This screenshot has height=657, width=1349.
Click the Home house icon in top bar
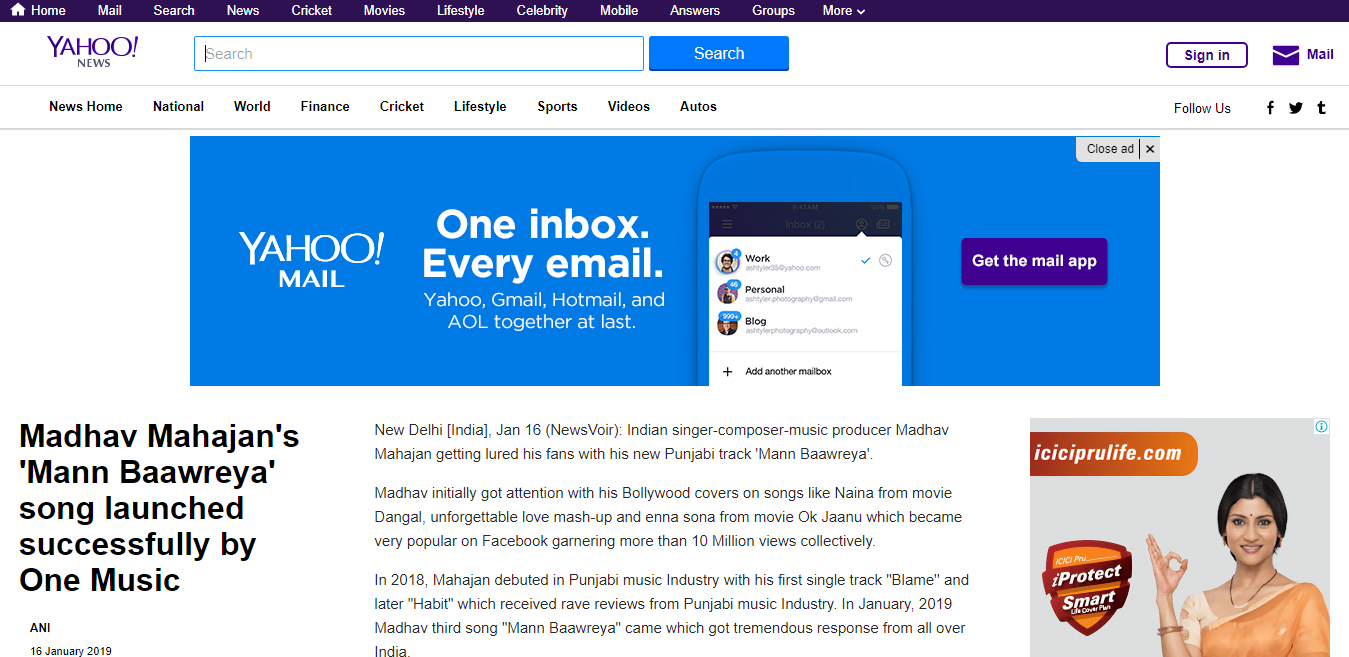tap(18, 10)
